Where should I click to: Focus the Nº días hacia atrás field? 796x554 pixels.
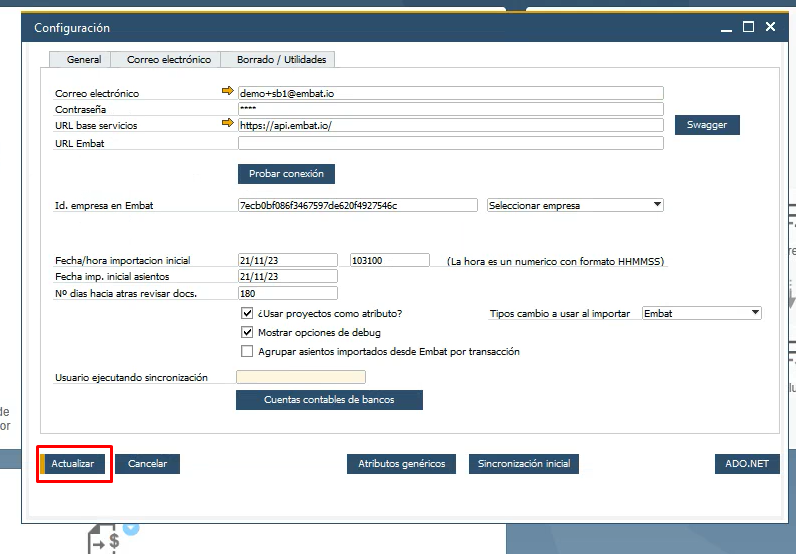[288, 293]
